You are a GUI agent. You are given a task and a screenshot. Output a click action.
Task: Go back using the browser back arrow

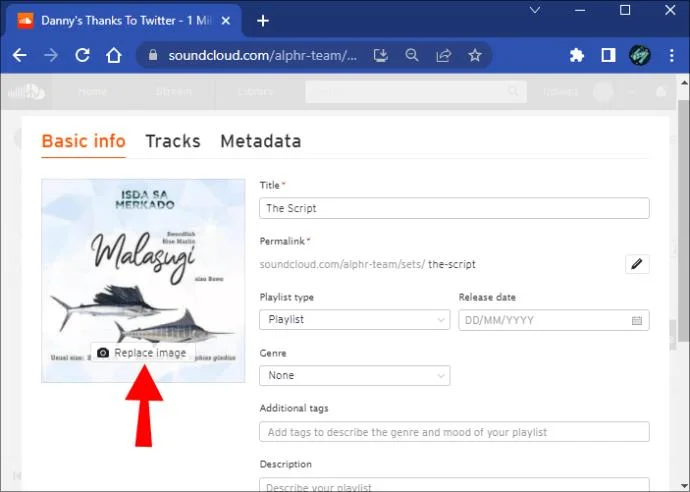tap(20, 55)
